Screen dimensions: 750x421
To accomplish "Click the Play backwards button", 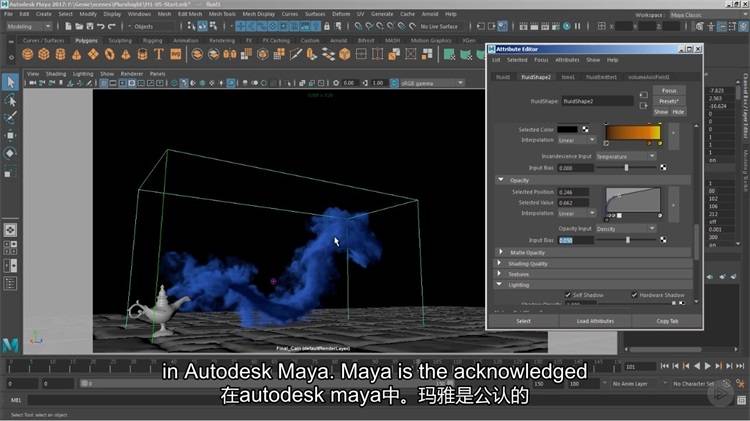I will 697,366.
